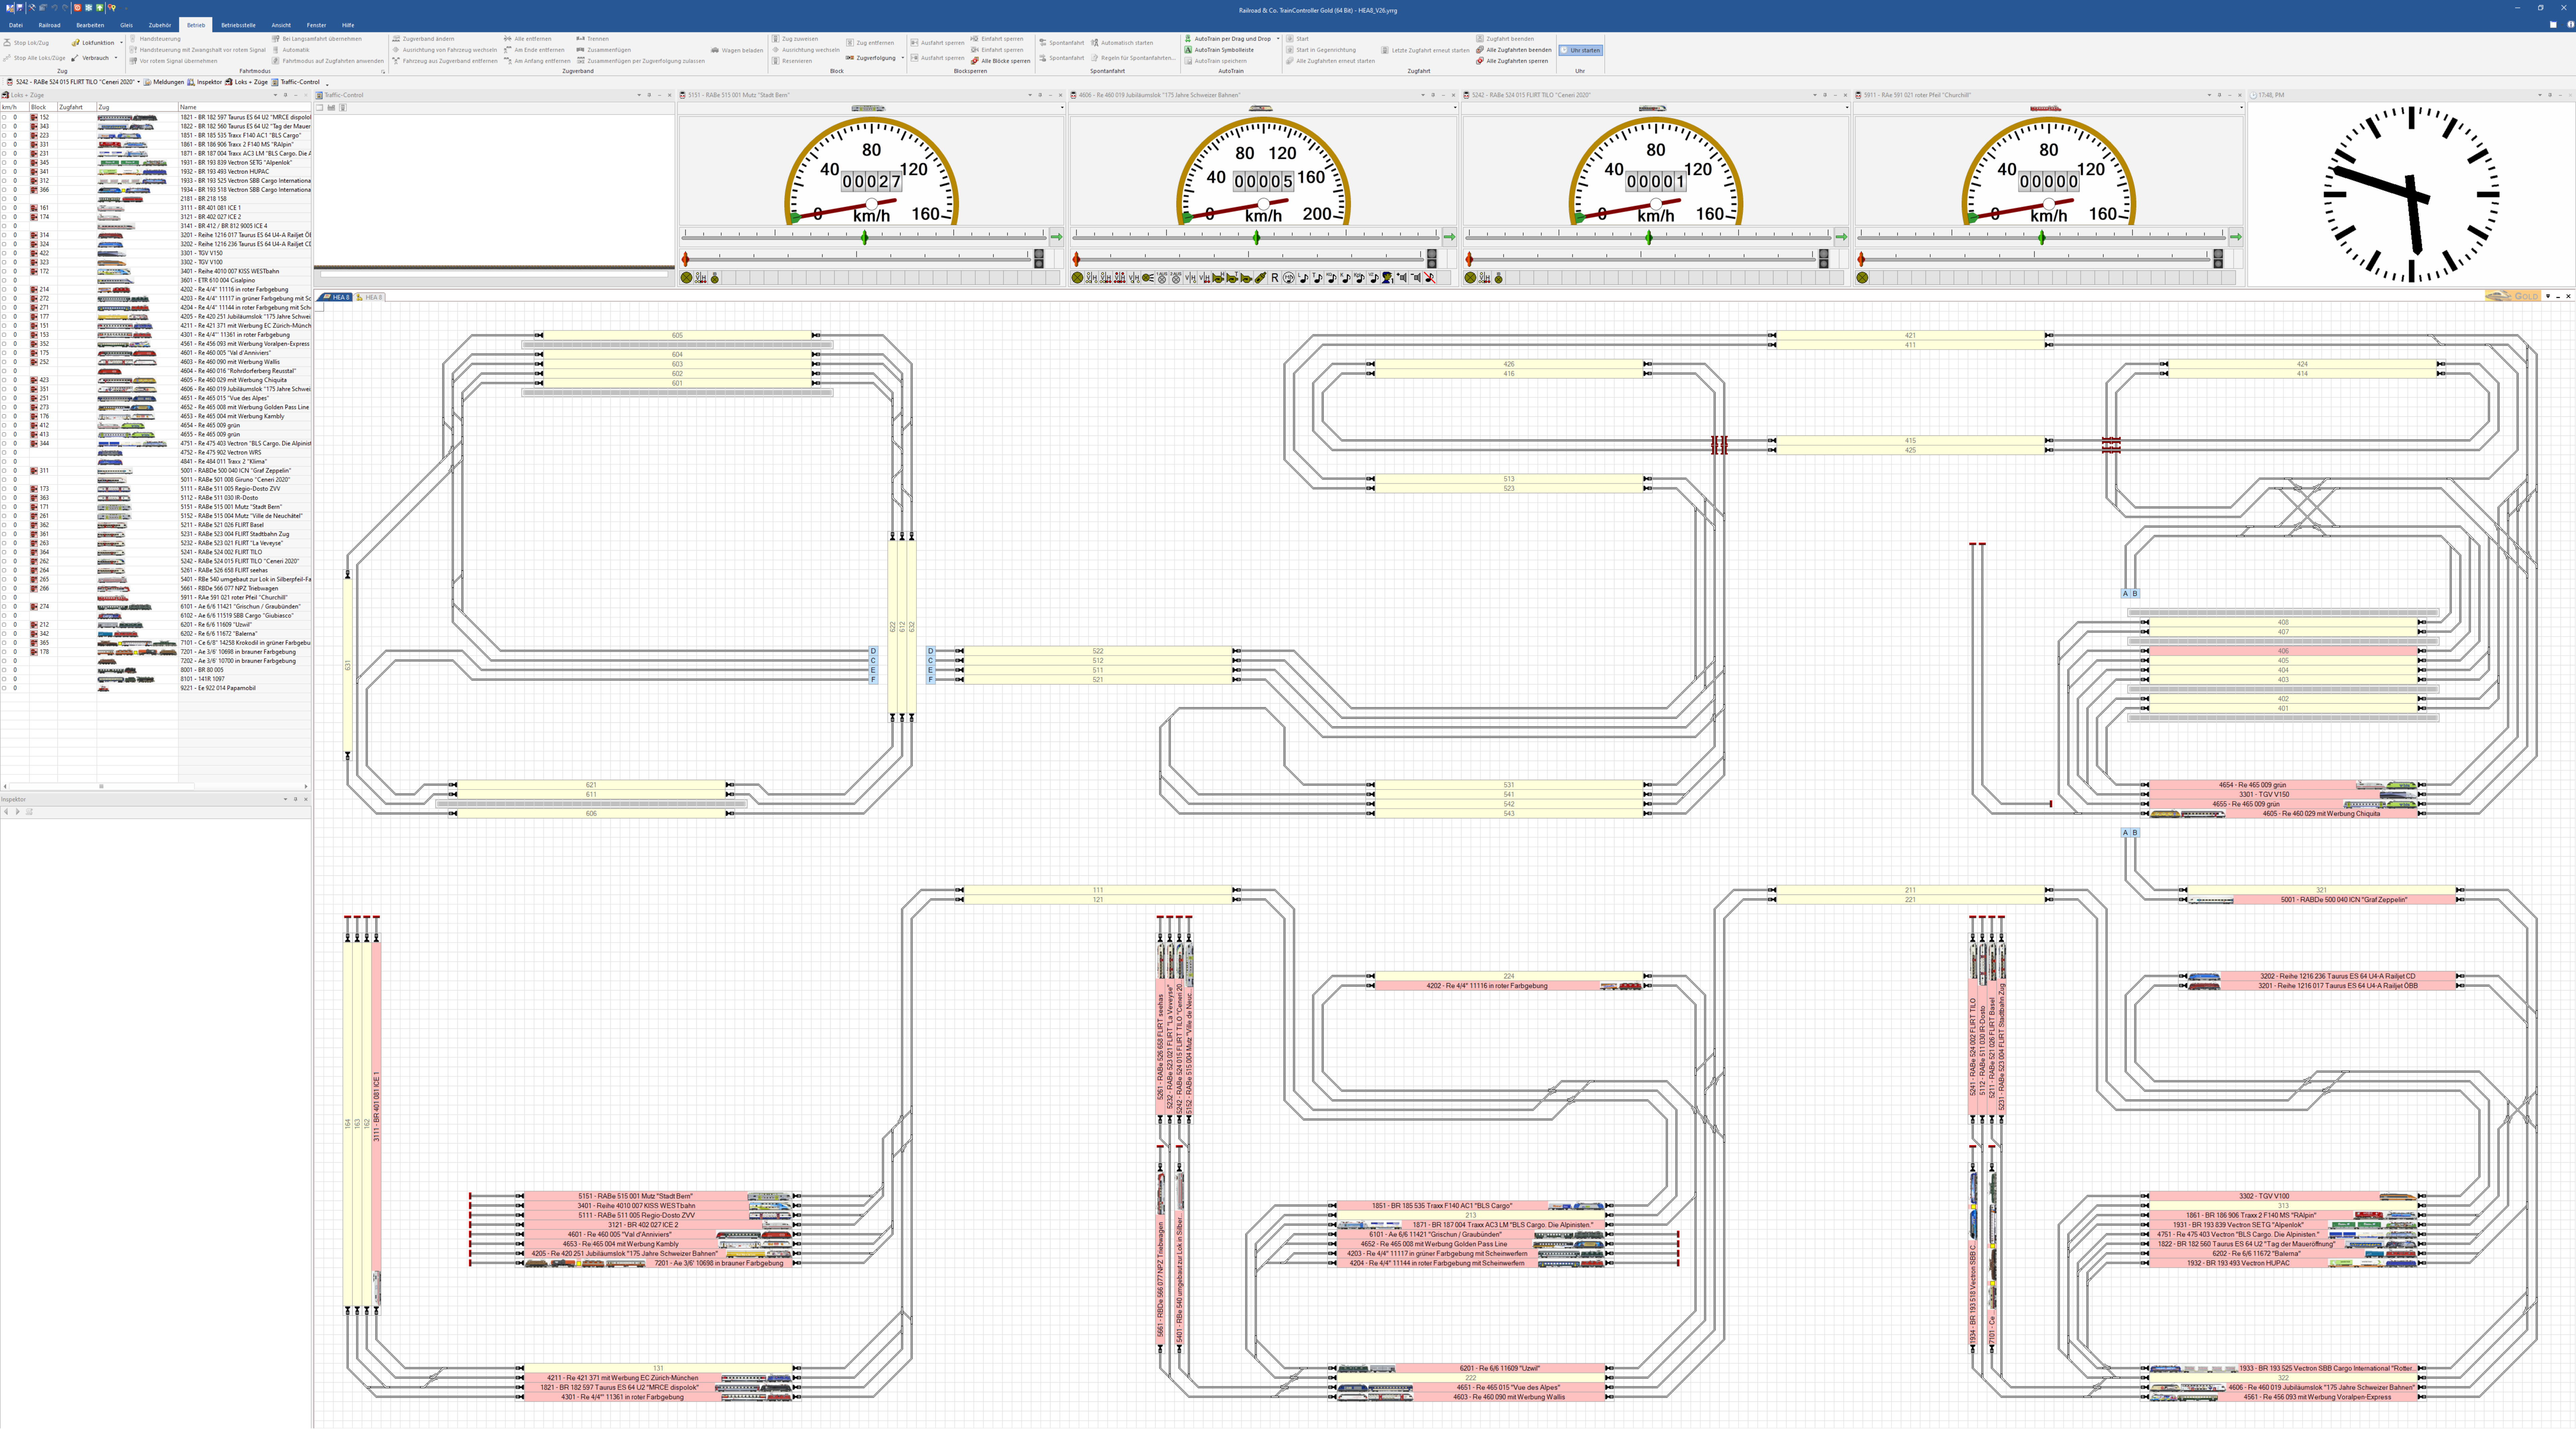Open the Loks + Züge panel menu arrow
The image size is (2576, 1429).
pos(275,95)
